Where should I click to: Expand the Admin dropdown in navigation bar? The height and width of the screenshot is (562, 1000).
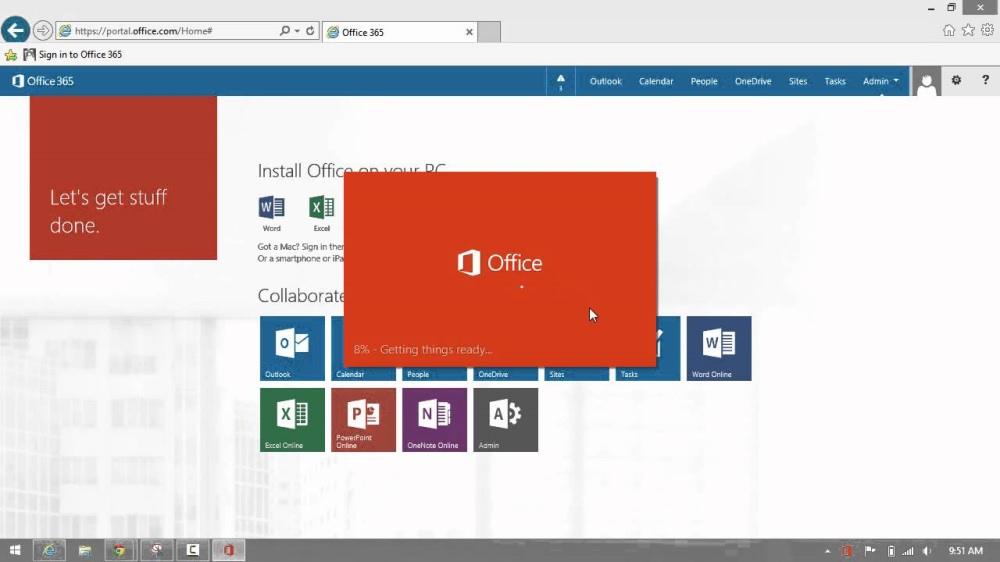tap(881, 81)
